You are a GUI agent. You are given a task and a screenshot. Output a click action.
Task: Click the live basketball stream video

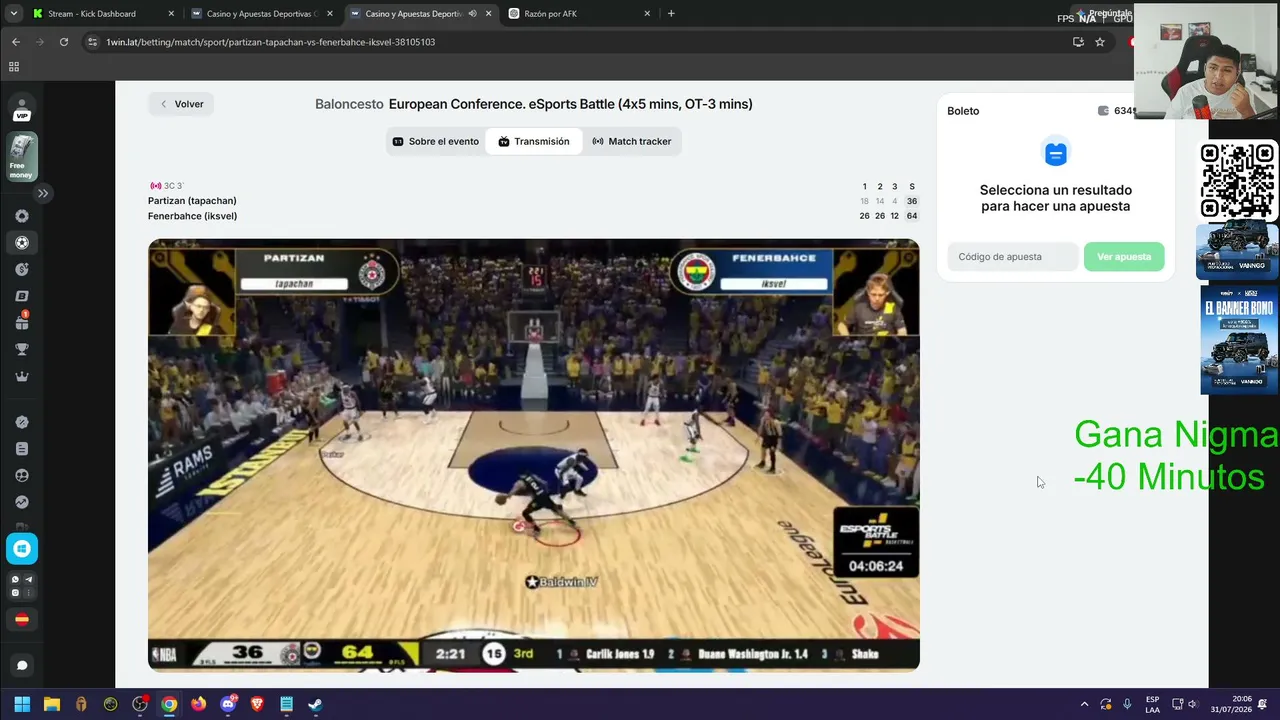(534, 455)
